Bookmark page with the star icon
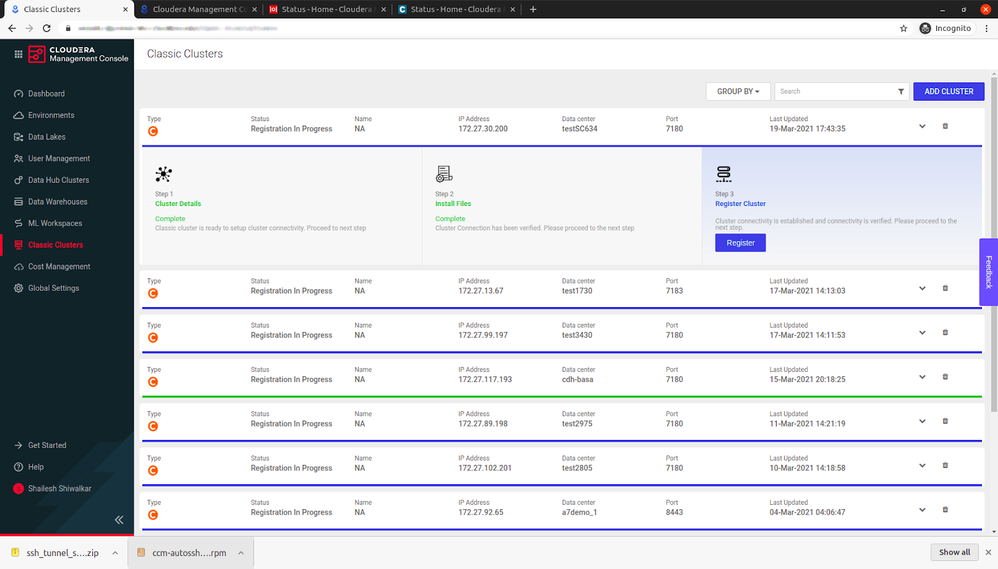 pos(903,28)
